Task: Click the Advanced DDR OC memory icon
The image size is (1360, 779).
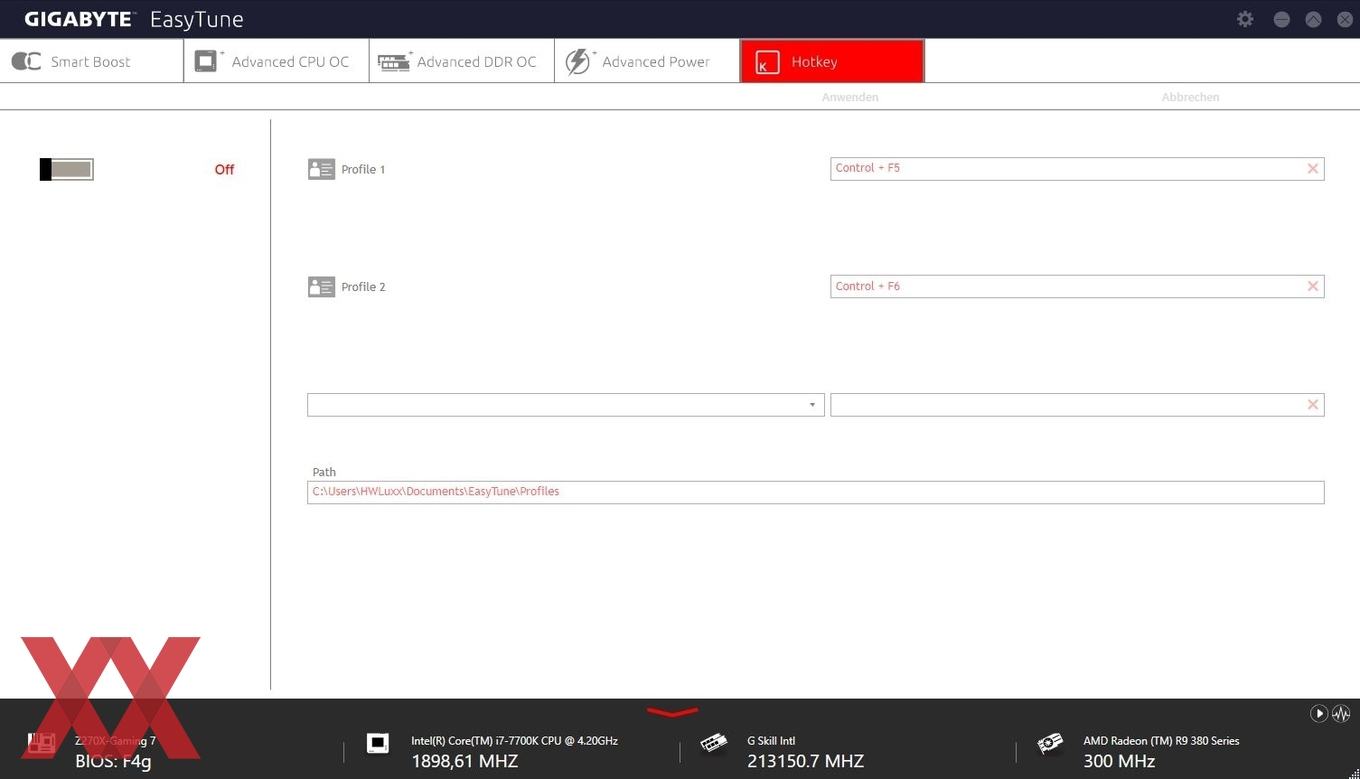Action: click(x=395, y=61)
